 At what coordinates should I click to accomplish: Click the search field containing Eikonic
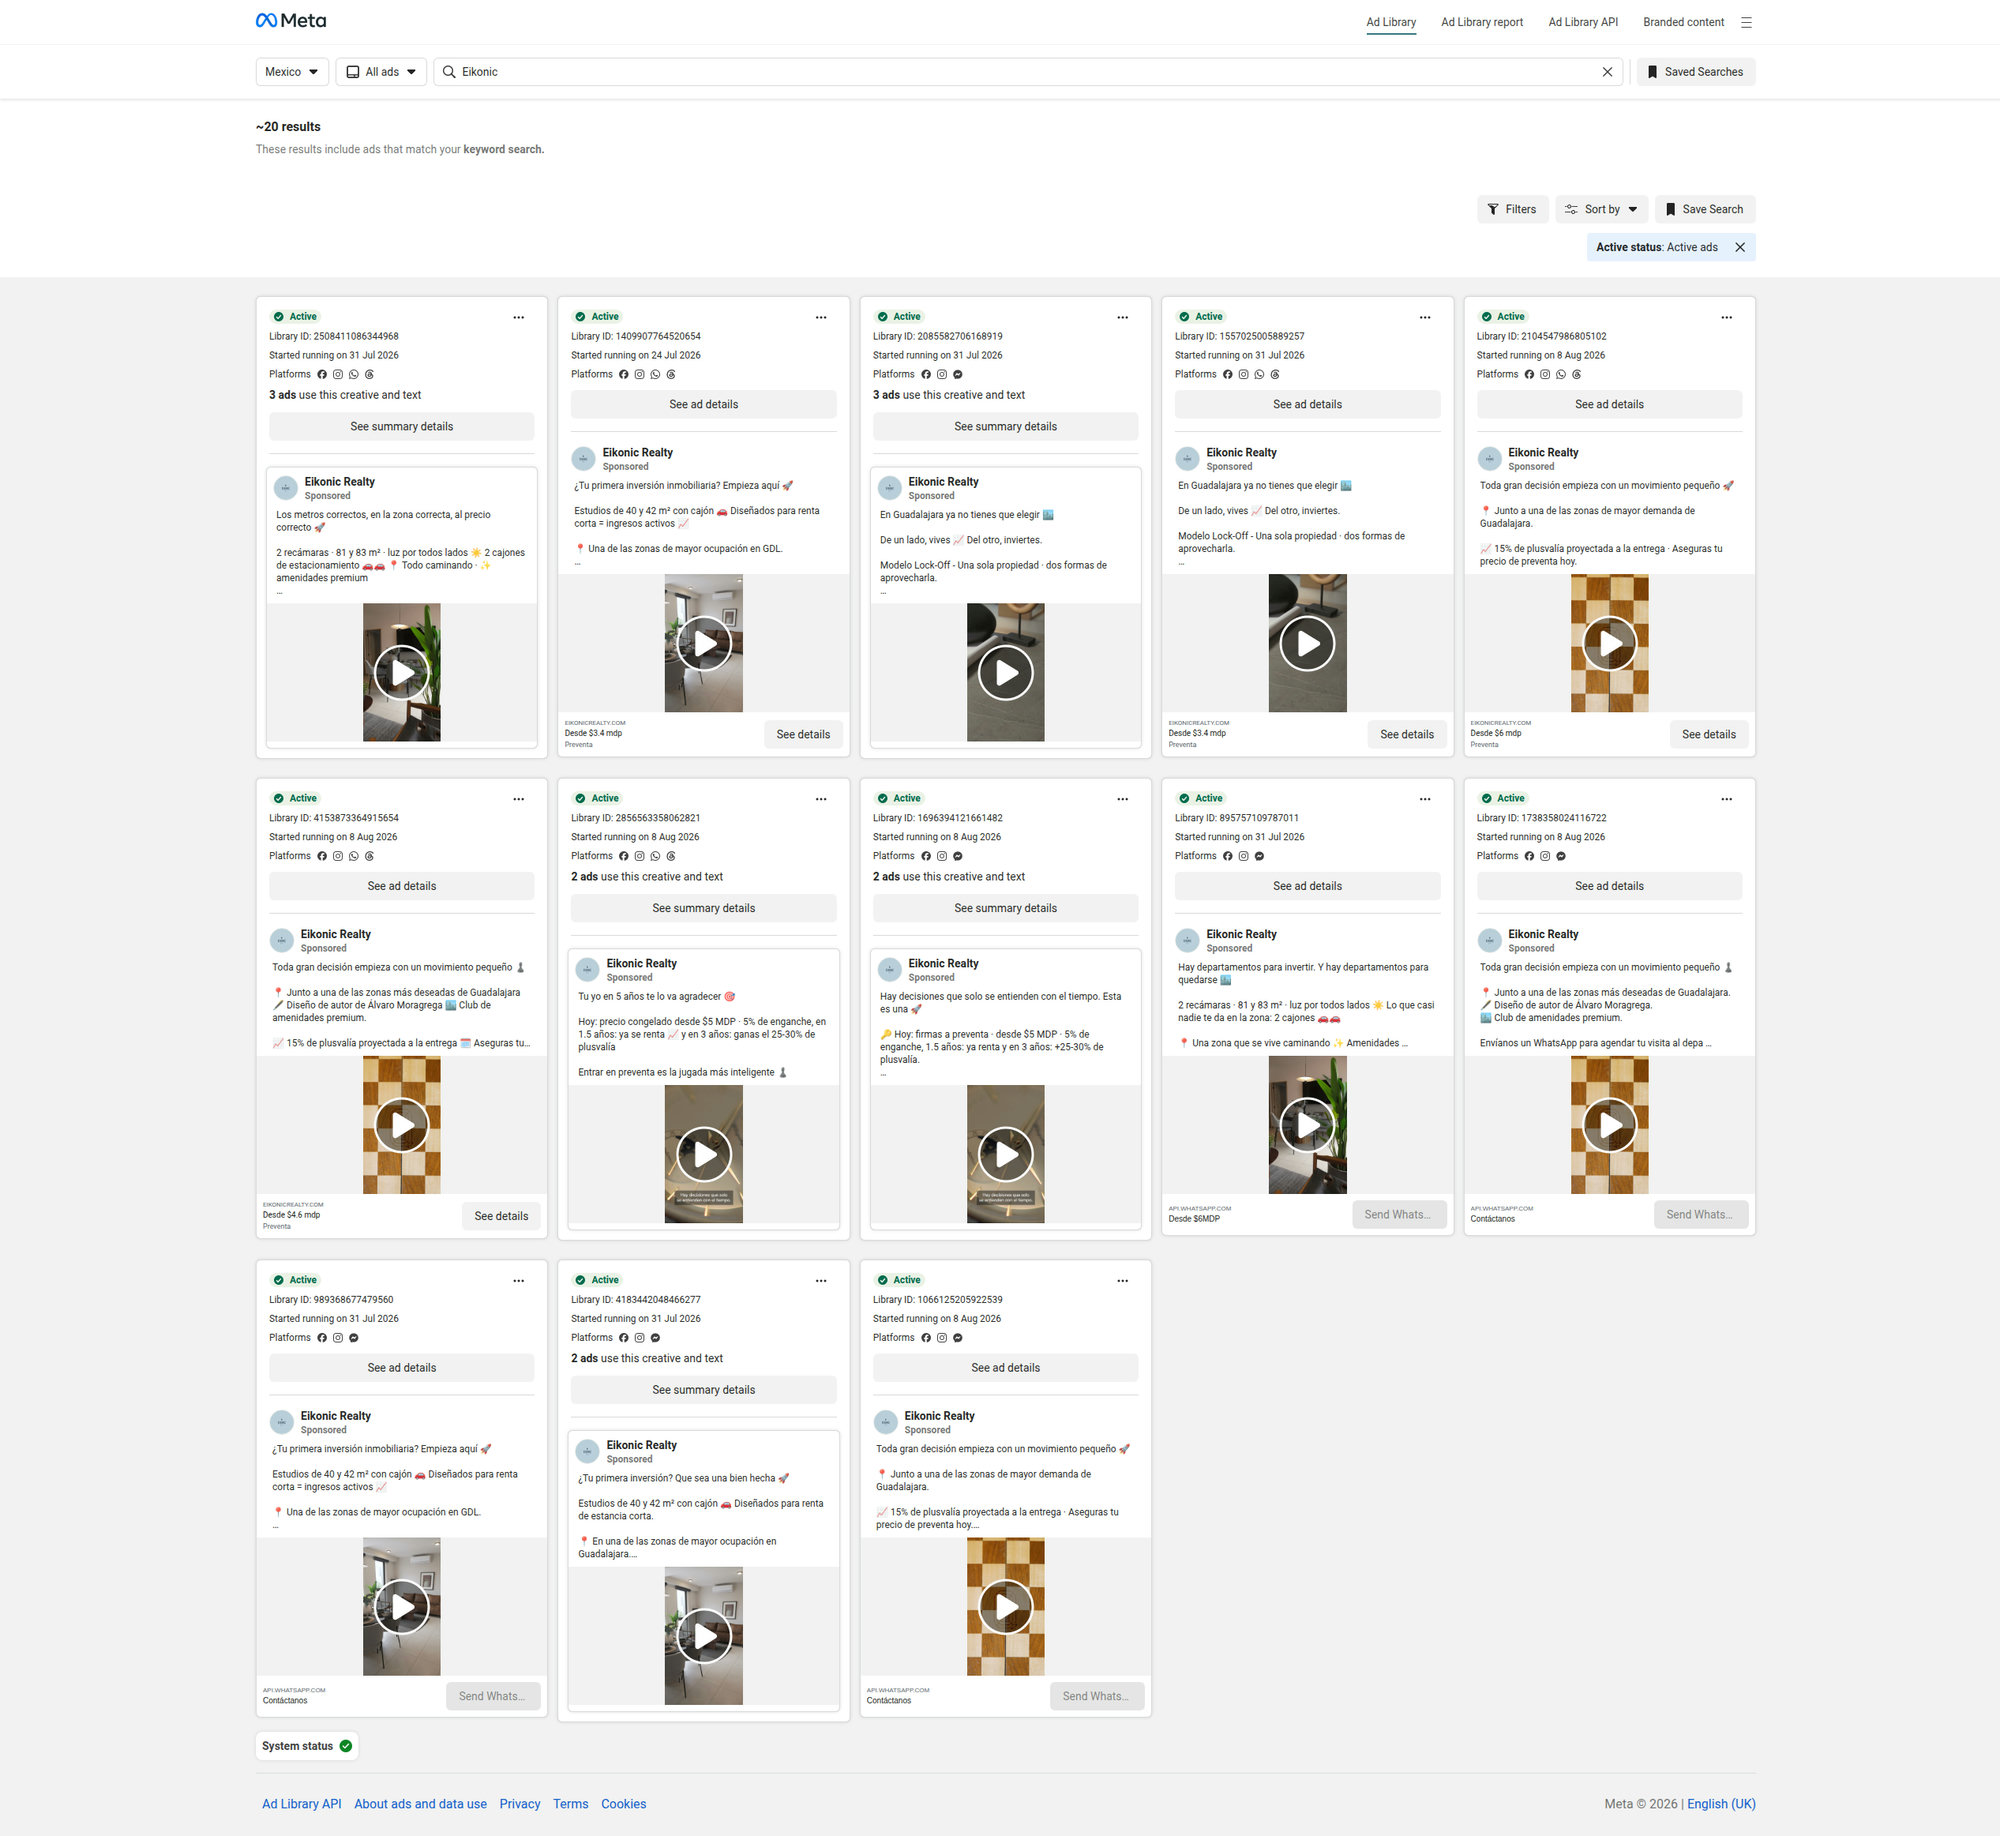1030,72
